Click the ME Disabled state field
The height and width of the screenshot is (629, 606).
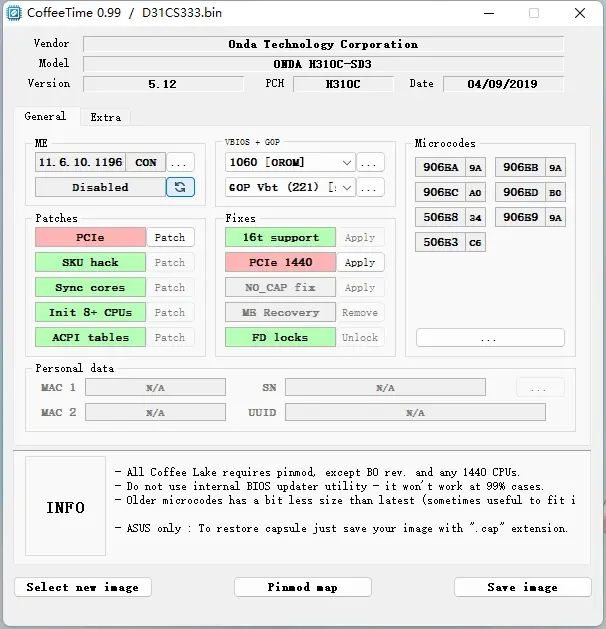pos(100,187)
